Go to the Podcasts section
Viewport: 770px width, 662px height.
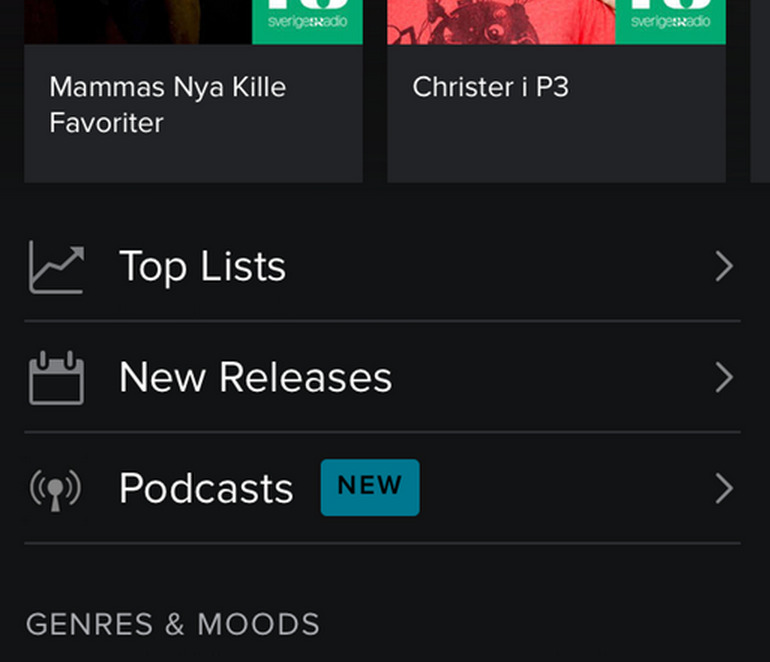[383, 489]
